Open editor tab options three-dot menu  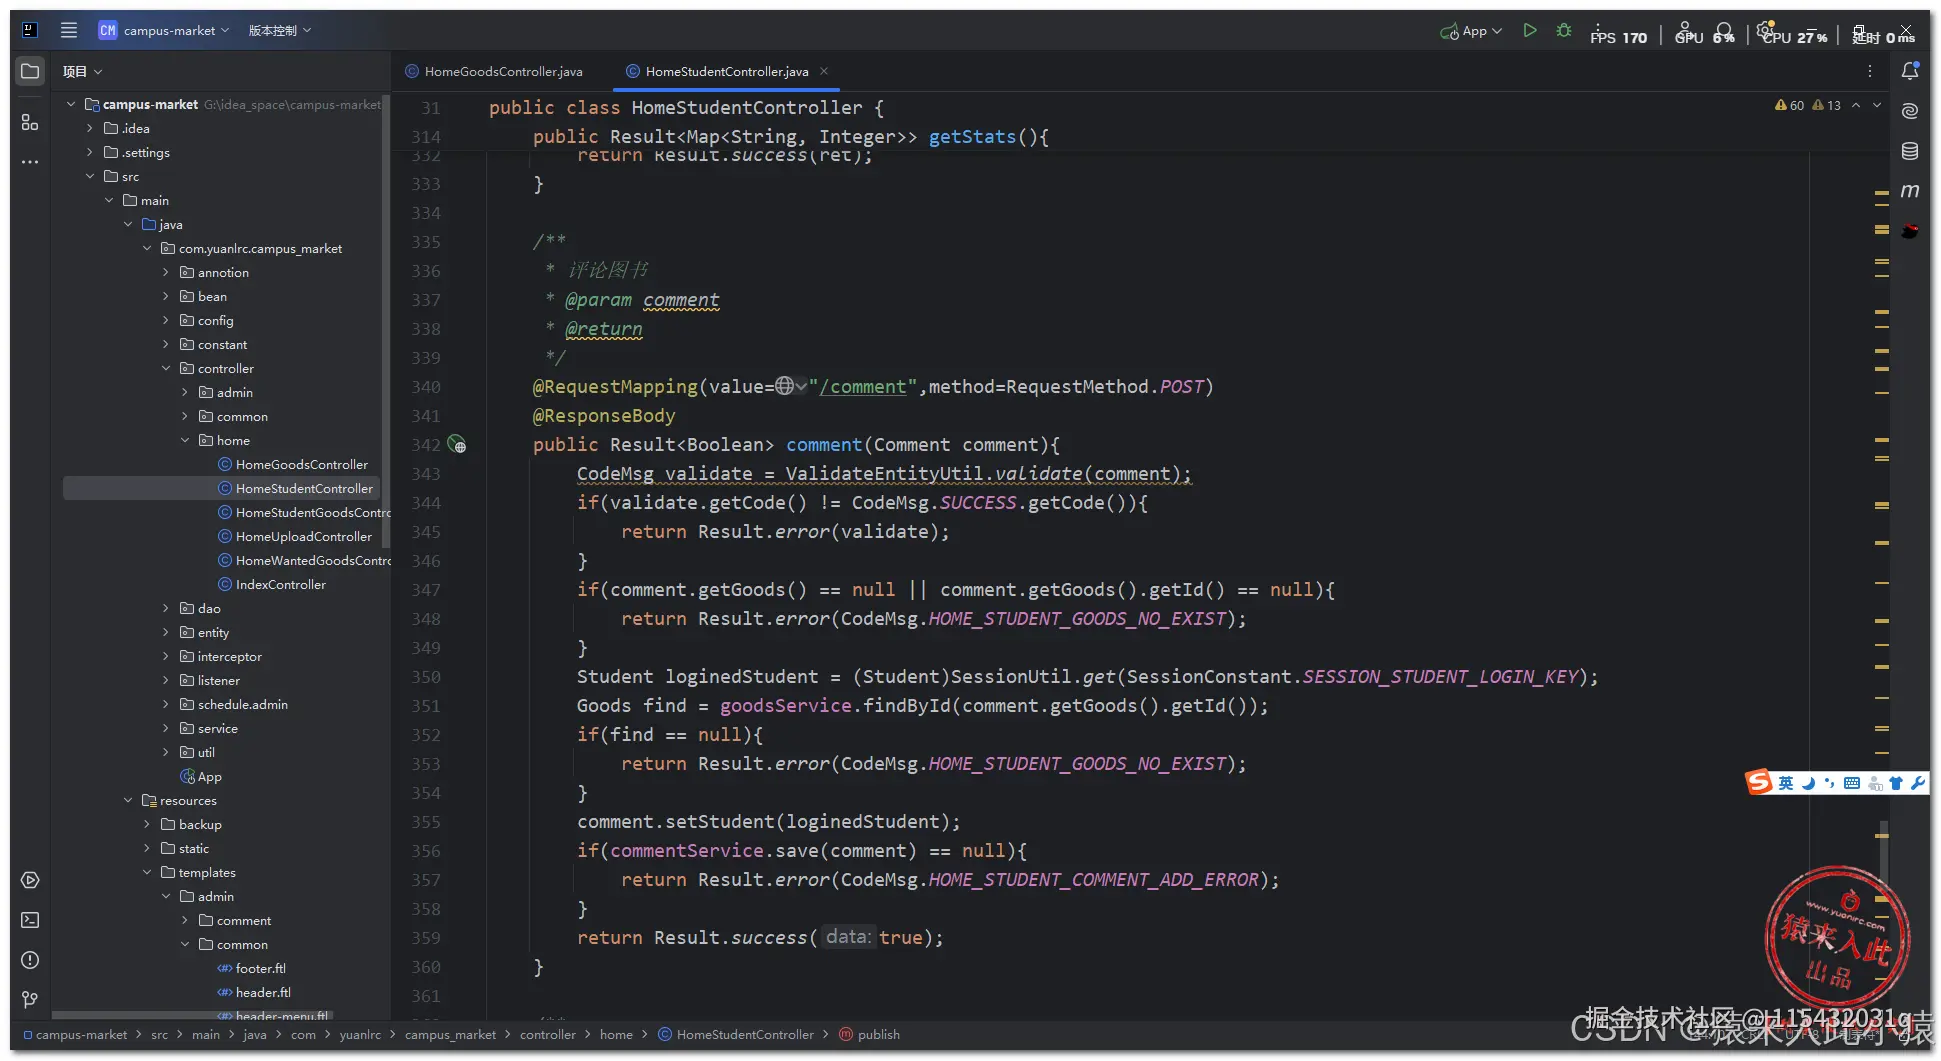click(1869, 71)
